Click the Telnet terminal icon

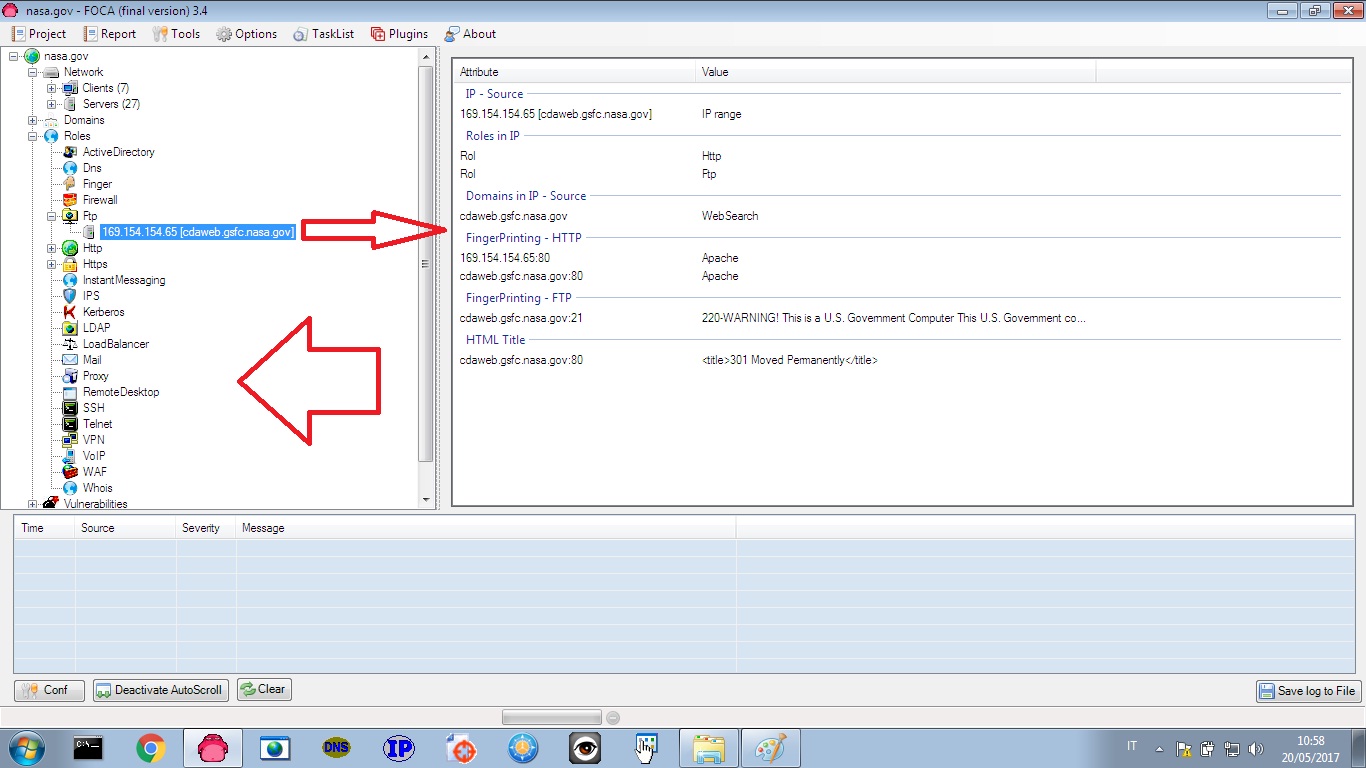(x=70, y=424)
